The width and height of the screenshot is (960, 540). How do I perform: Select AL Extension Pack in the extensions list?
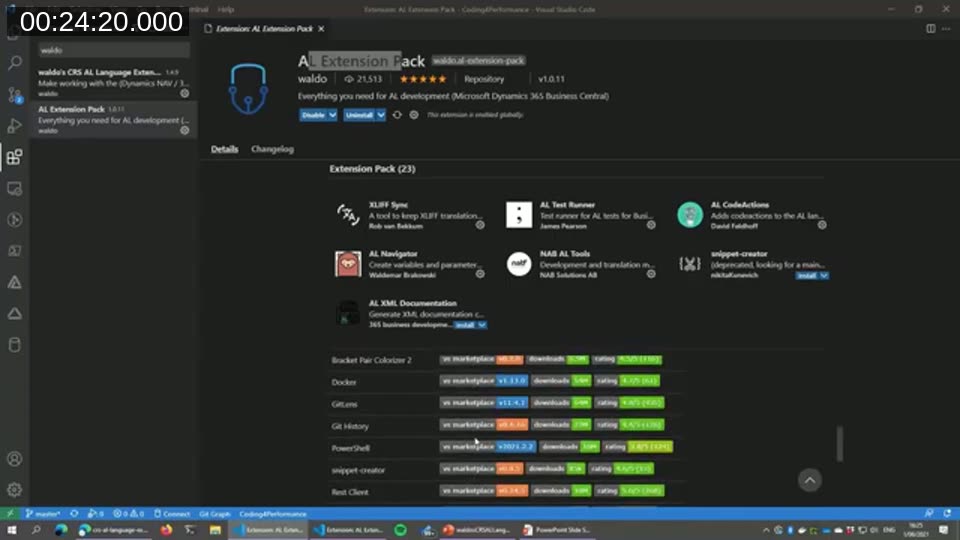coord(114,119)
